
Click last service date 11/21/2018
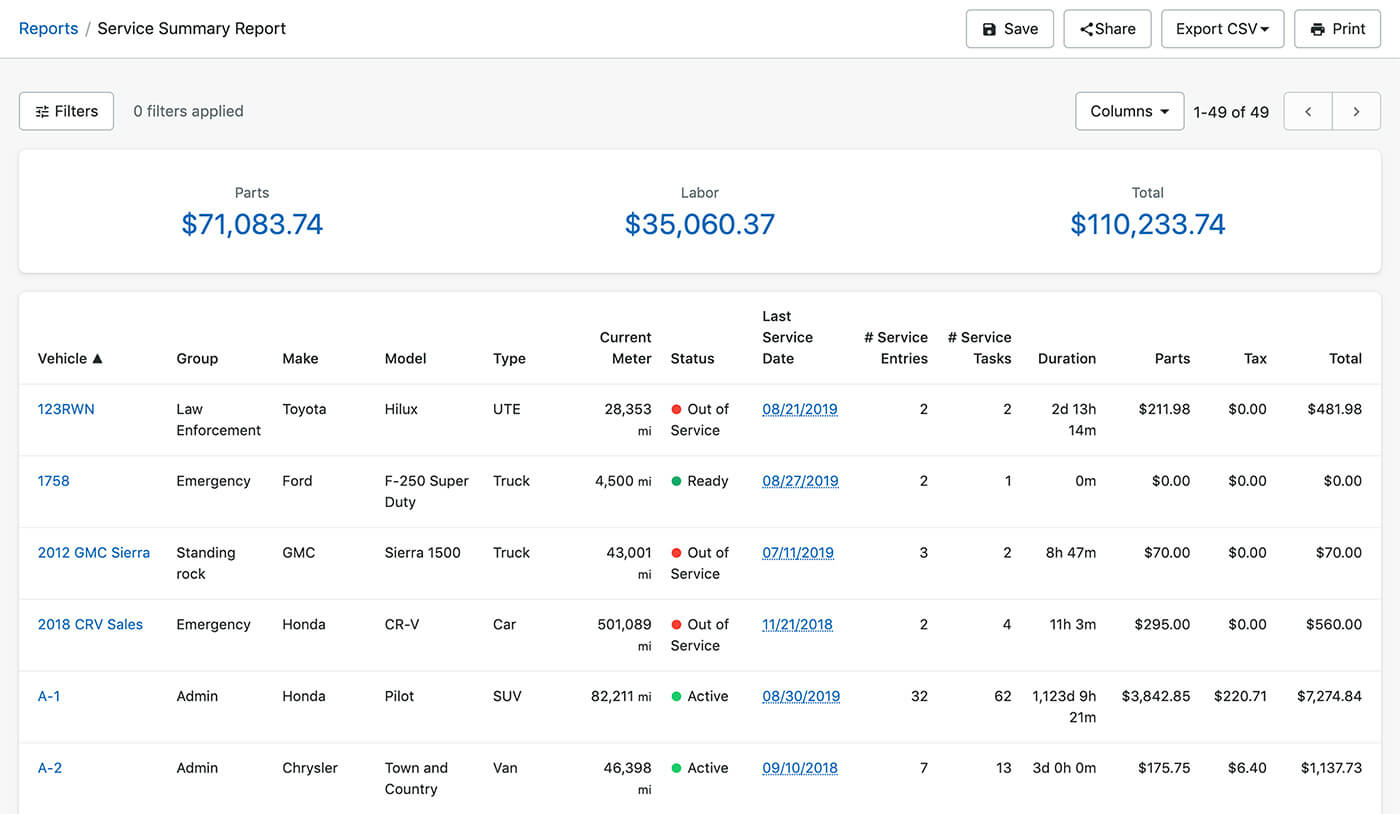point(797,624)
